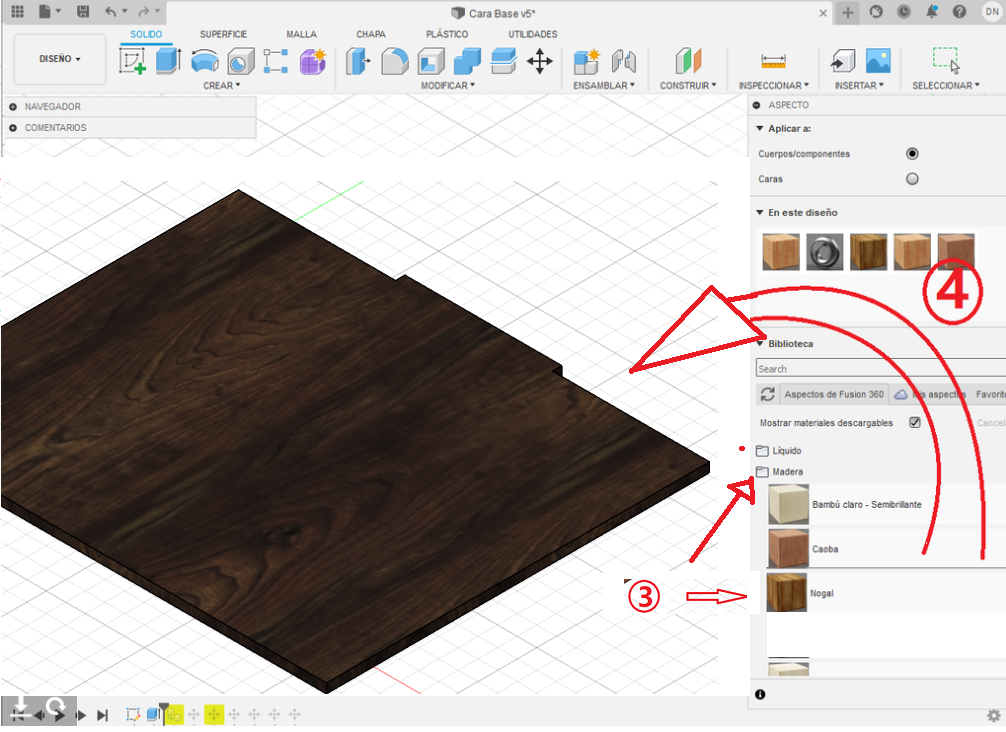Select the Combine tool

(x=467, y=61)
